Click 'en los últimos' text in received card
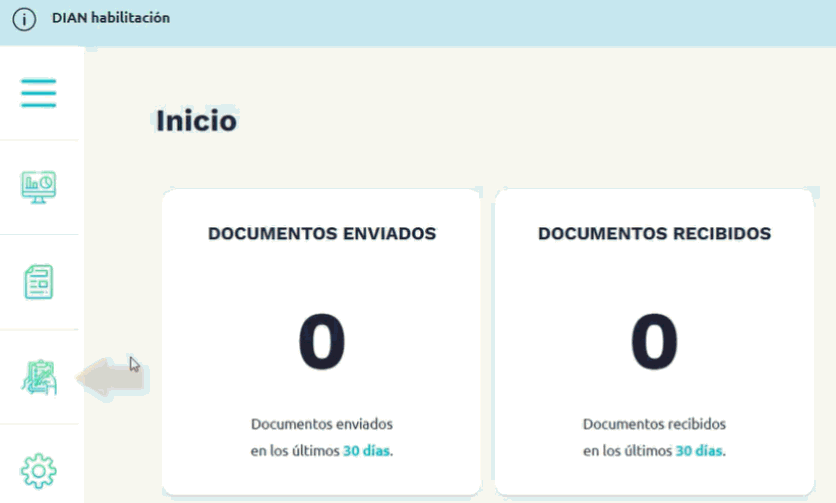Image resolution: width=836 pixels, height=503 pixels. coord(627,451)
